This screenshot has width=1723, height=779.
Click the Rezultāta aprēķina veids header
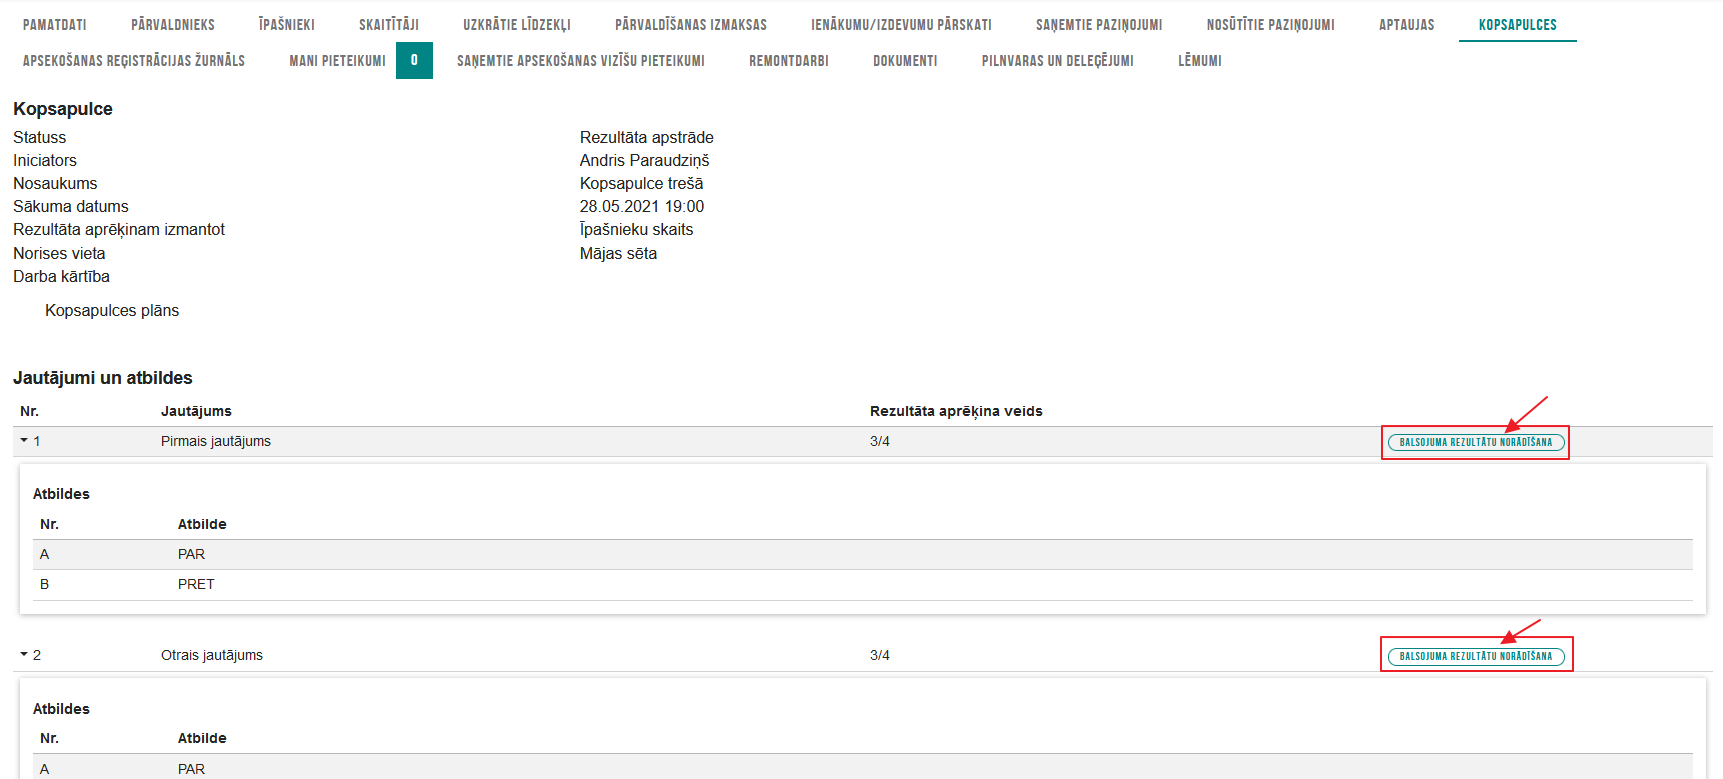point(956,411)
